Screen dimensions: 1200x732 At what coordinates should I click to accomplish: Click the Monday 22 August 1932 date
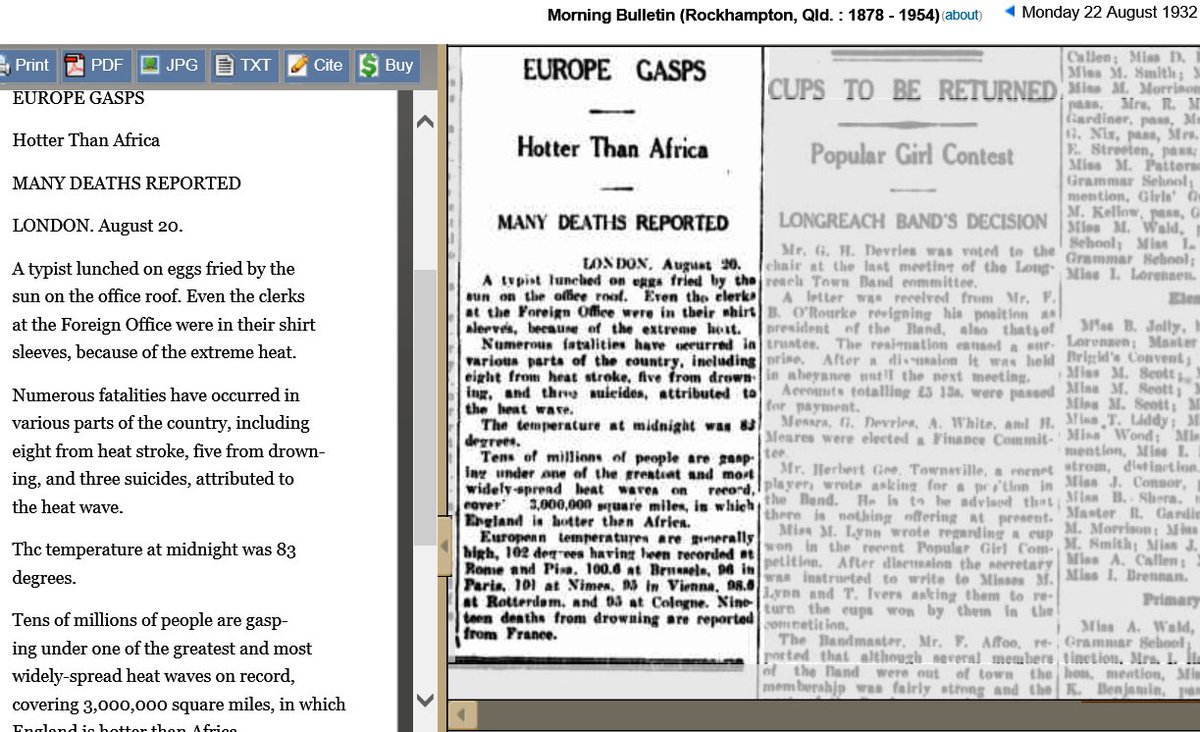1110,13
